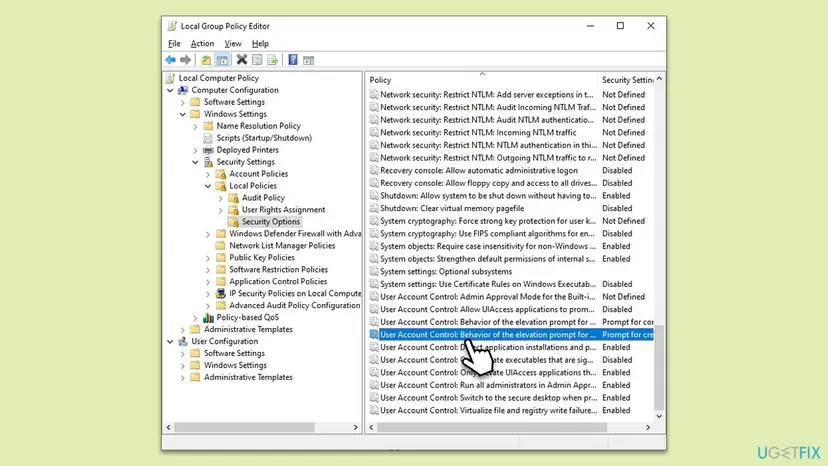Screen dimensions: 828x466
Task: Click the Policy-based QoS chart icon
Action: [x=208, y=318]
